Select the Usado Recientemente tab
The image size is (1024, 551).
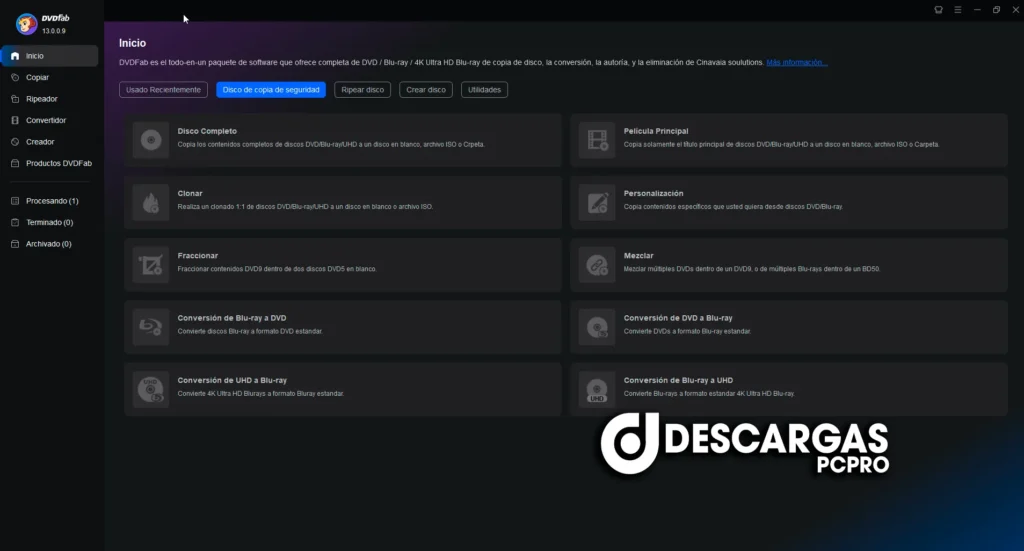[x=164, y=90]
